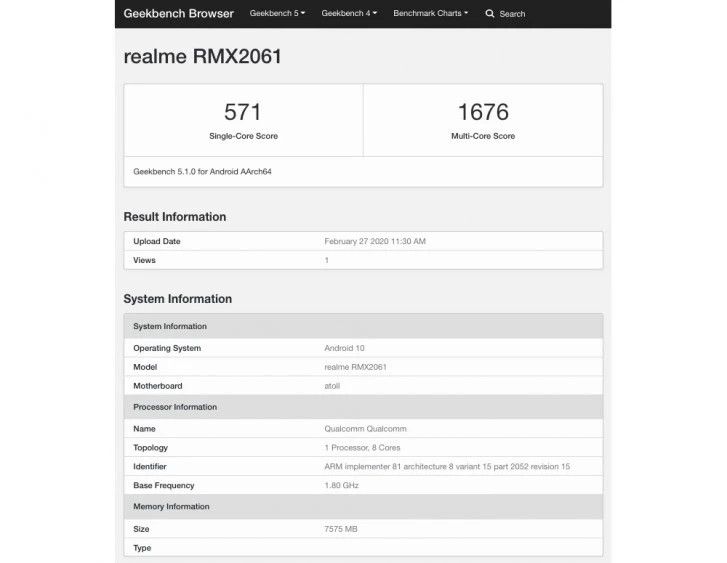Select the date February 27 2020 11:30 AM
The image size is (727, 563).
tap(375, 241)
